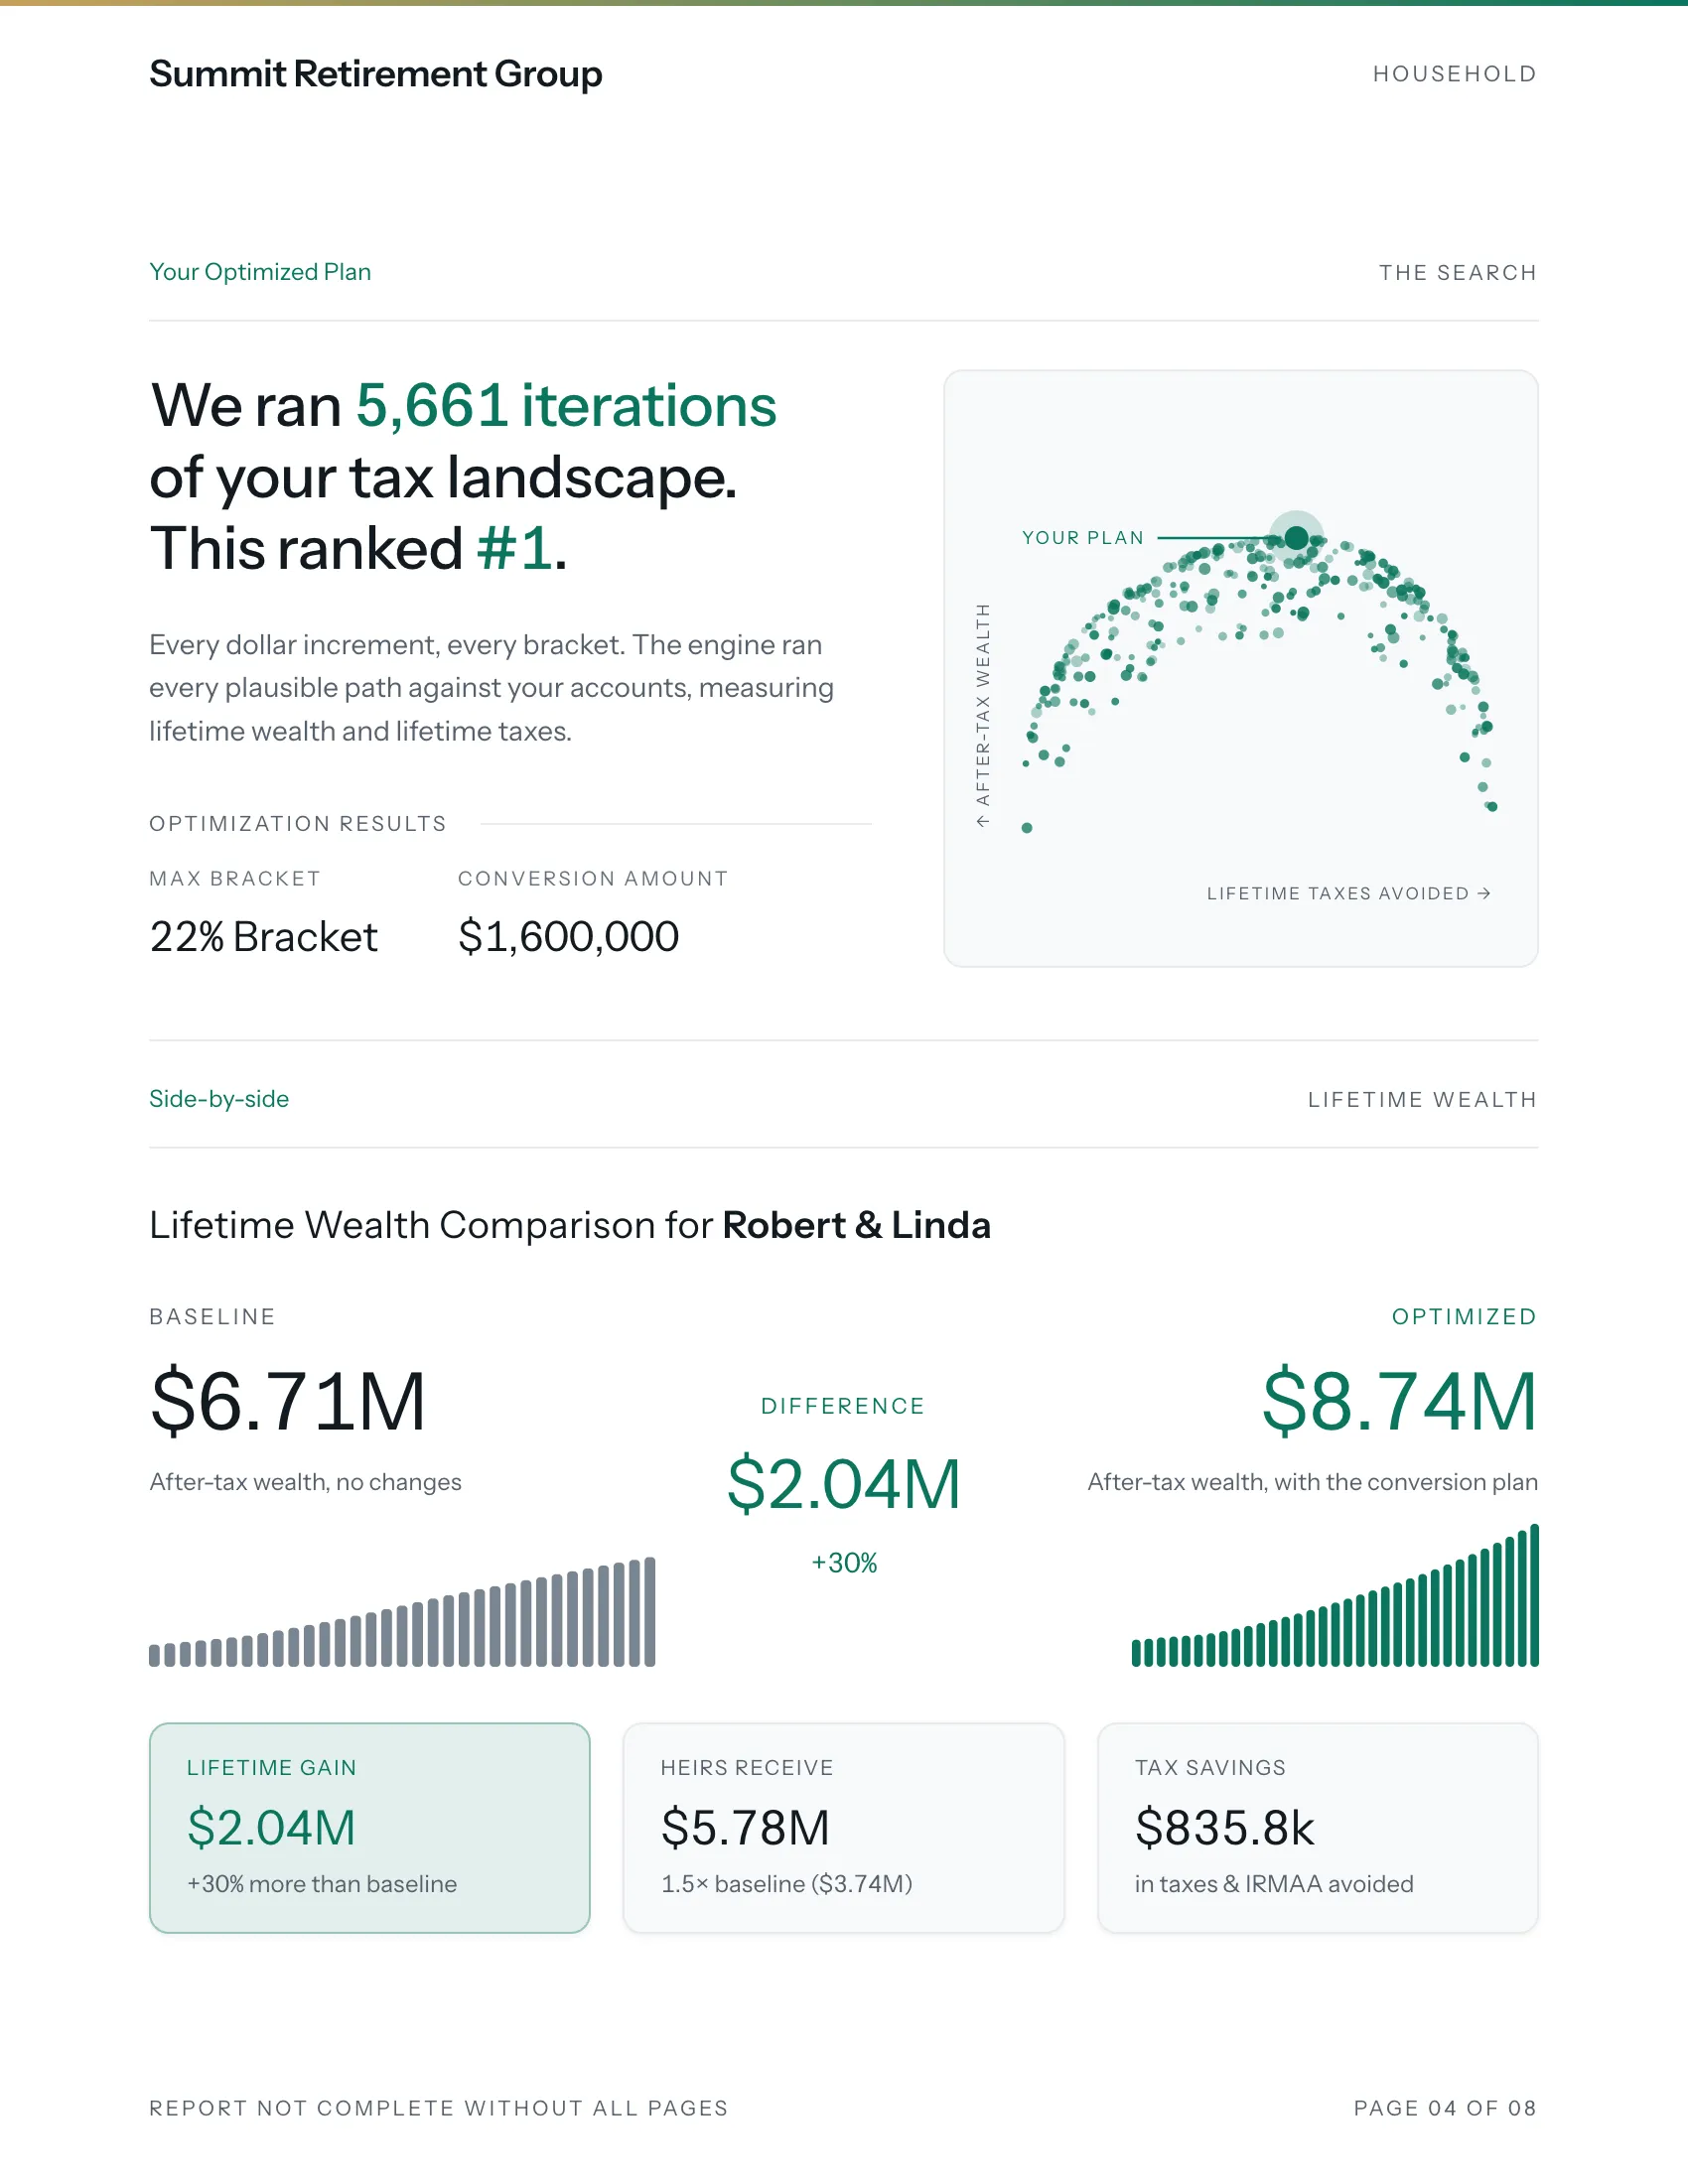Click the CONVERSION AMOUNT label
This screenshot has width=1688, height=2184.
[x=593, y=879]
